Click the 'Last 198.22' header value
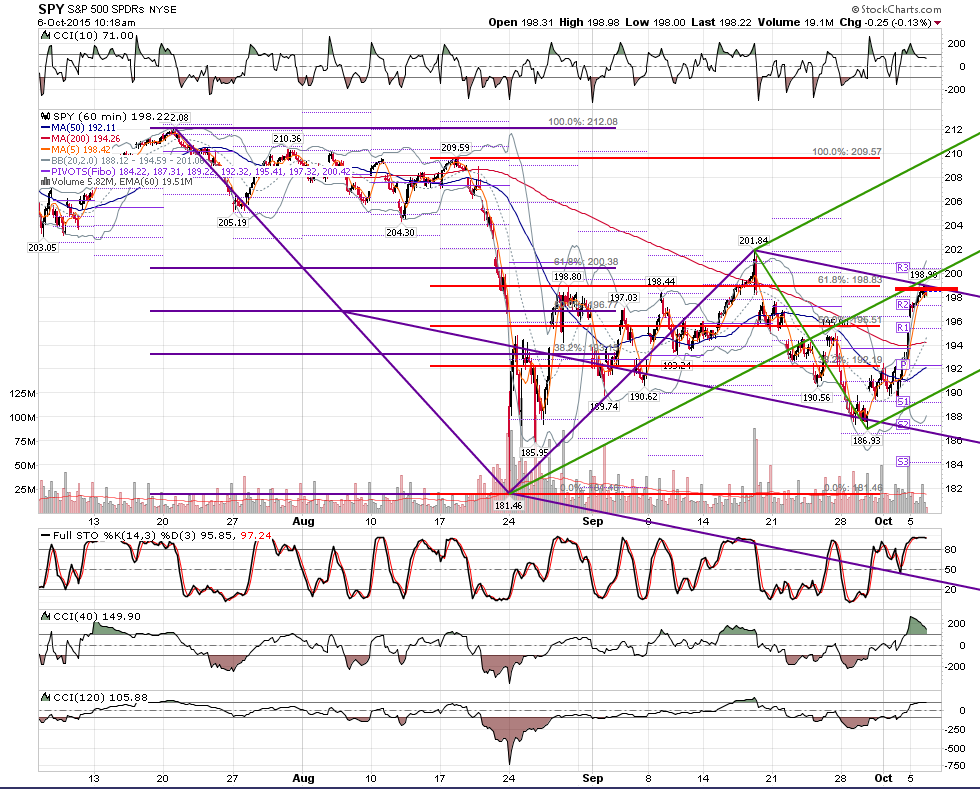The image size is (980, 789). 722,22
